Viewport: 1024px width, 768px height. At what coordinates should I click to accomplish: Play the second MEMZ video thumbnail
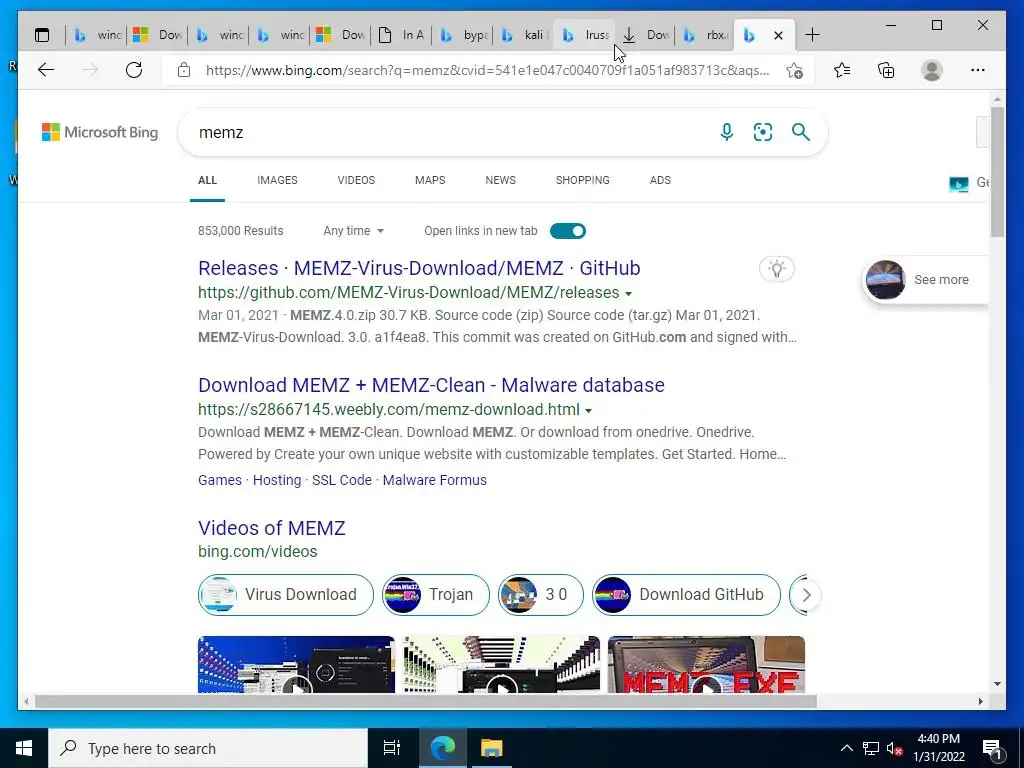pyautogui.click(x=501, y=664)
